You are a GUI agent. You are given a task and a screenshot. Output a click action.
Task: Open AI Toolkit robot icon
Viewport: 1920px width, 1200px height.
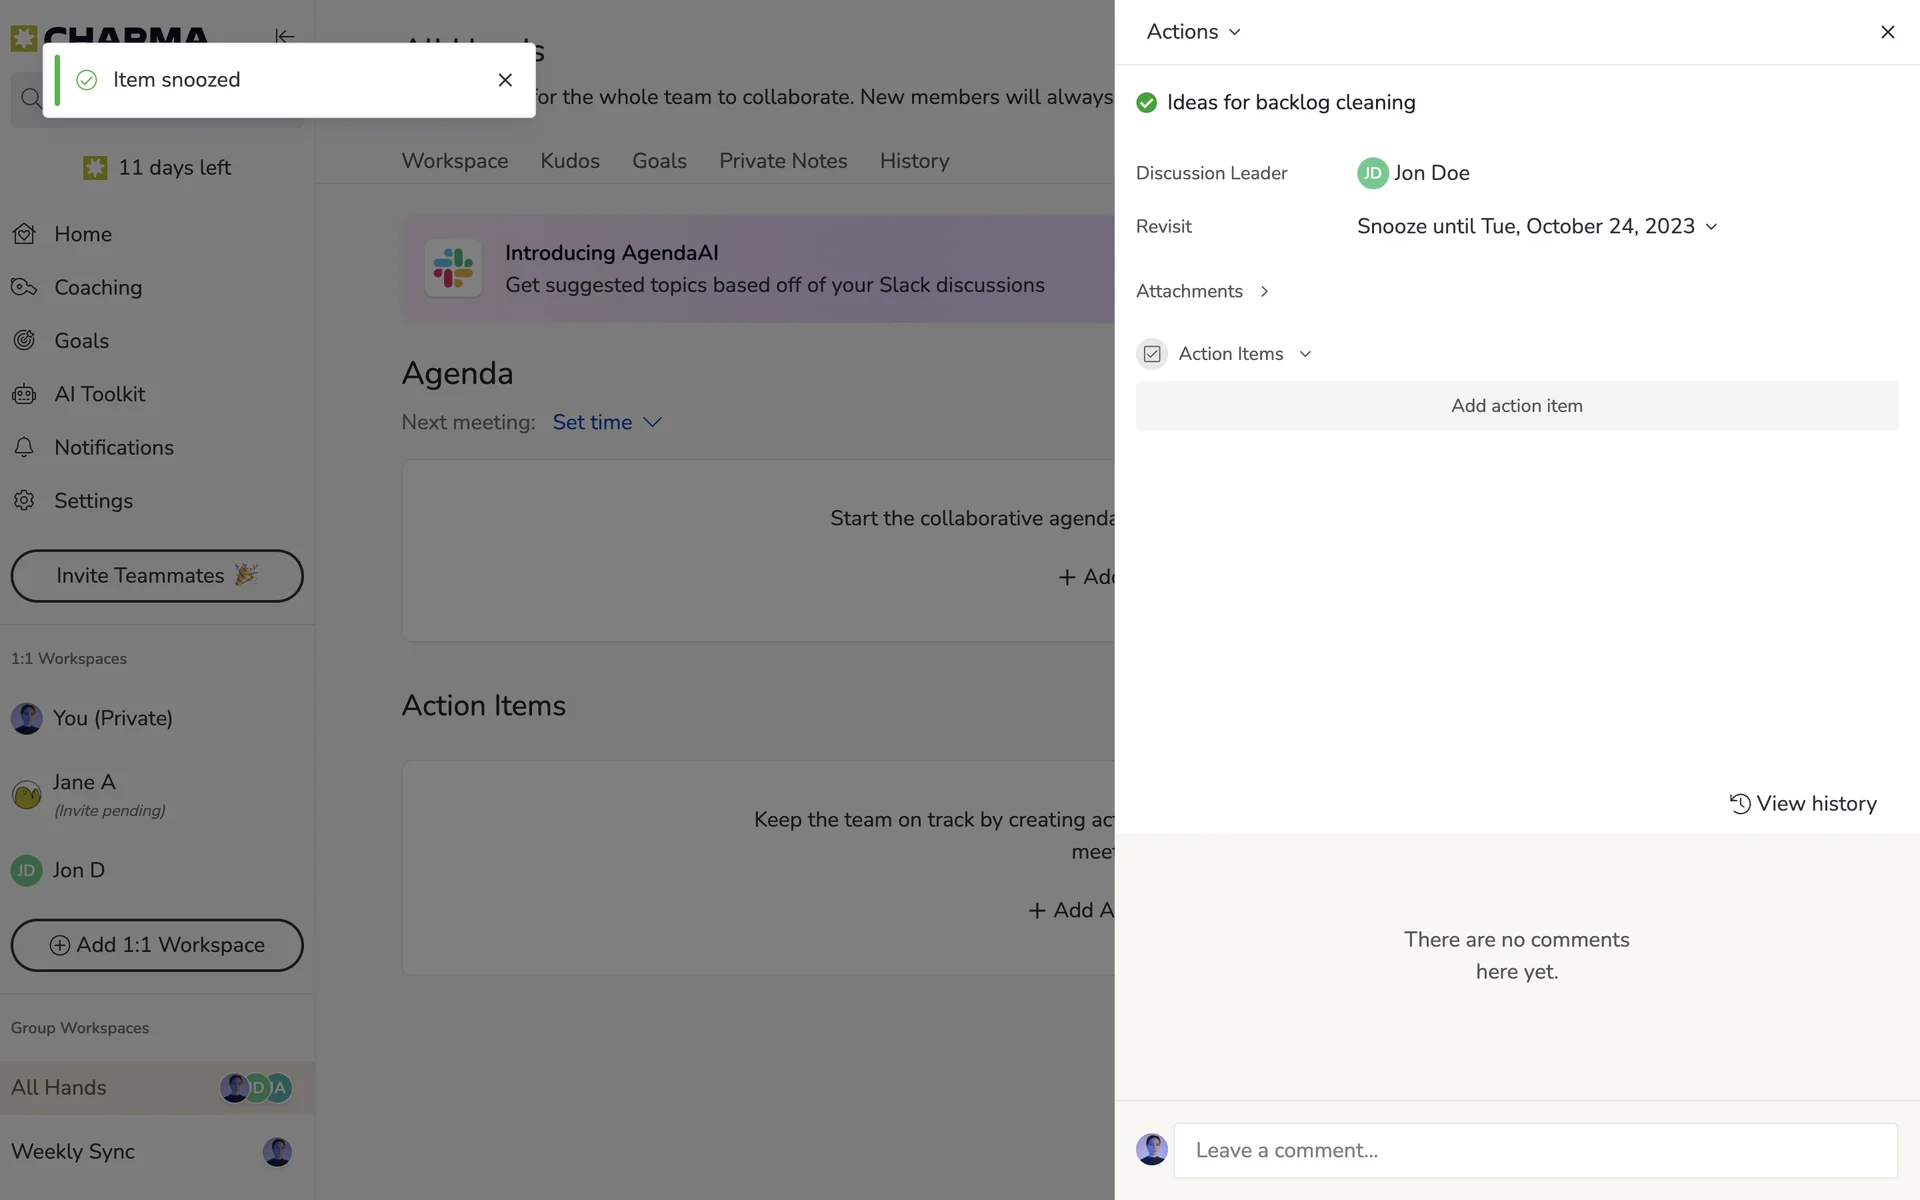tap(24, 394)
